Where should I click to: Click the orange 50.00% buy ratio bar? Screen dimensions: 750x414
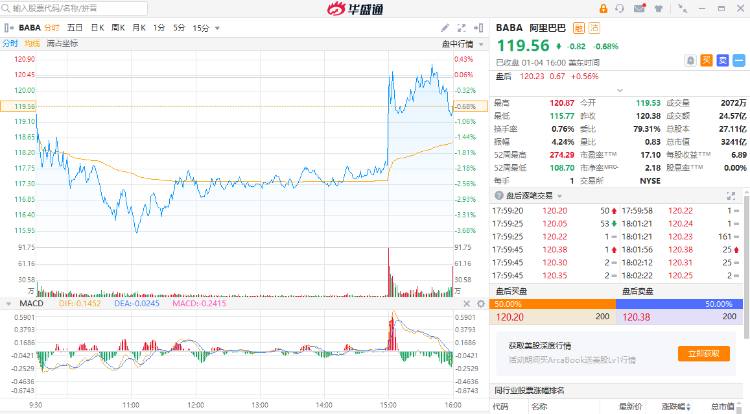click(552, 304)
